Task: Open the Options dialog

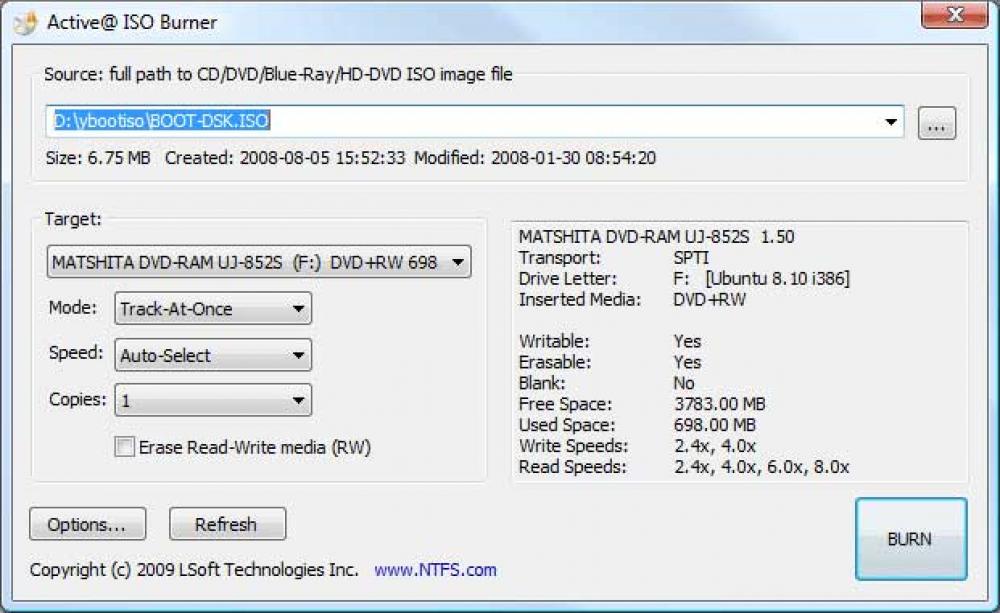Action: pos(86,523)
